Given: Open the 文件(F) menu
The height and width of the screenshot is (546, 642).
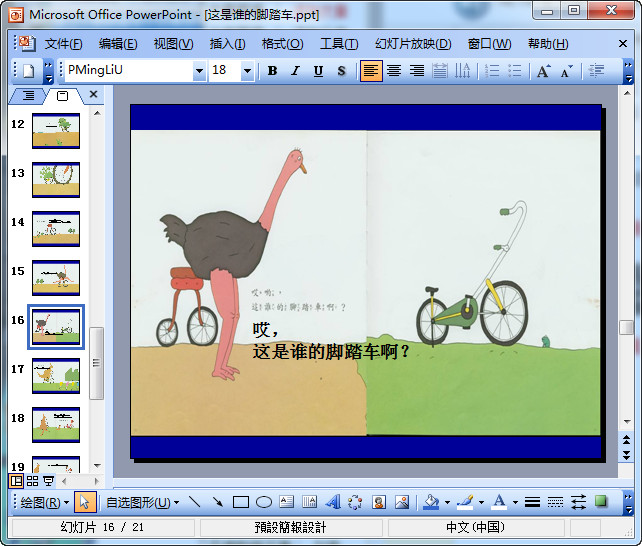Looking at the screenshot, I should pos(63,44).
